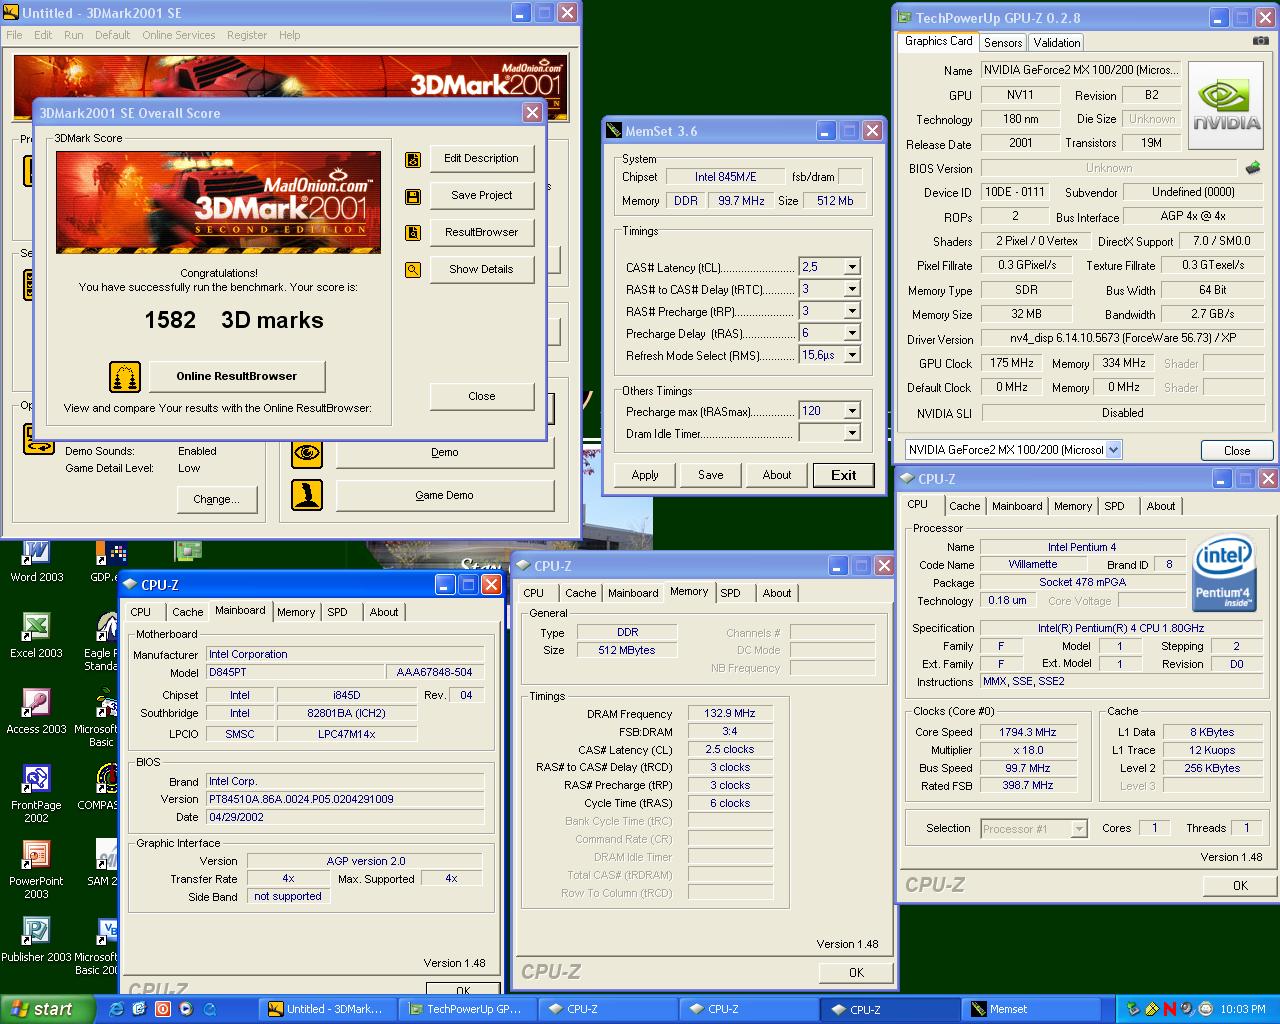This screenshot has width=1280, height=1024.
Task: Click the GPU-Z BIOS save chip icon
Action: (x=1252, y=168)
